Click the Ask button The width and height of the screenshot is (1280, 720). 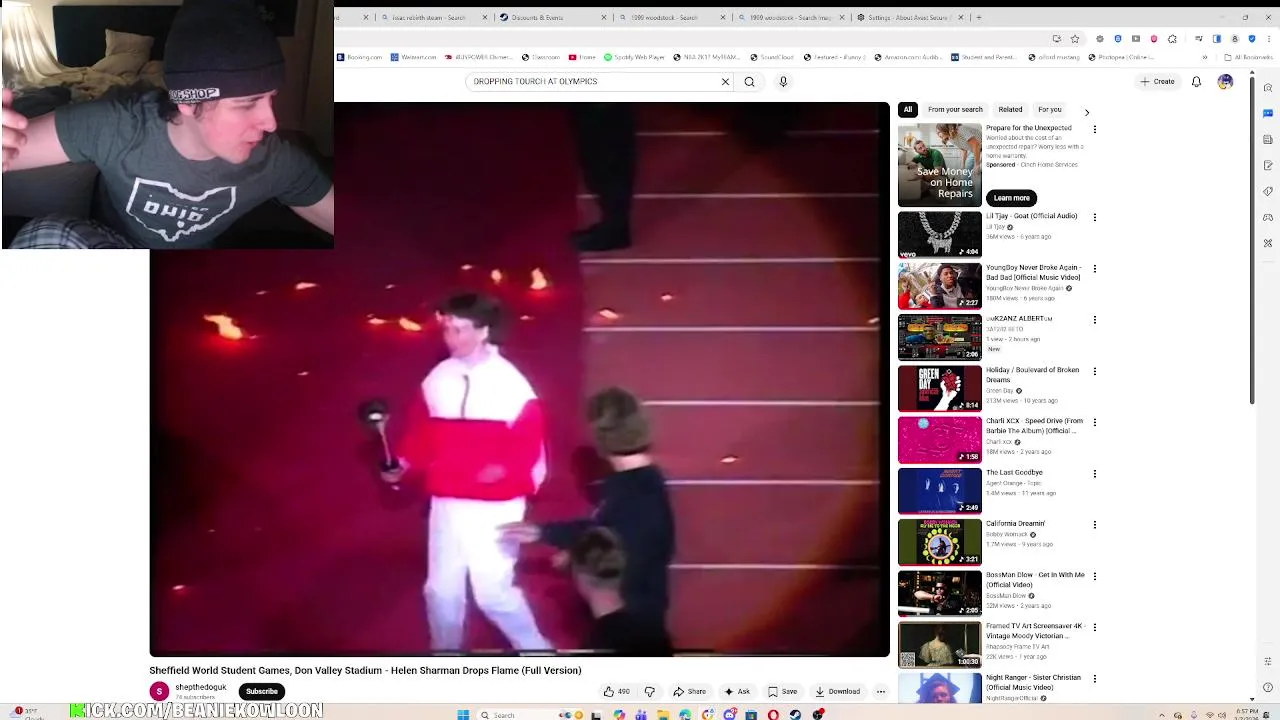click(737, 691)
